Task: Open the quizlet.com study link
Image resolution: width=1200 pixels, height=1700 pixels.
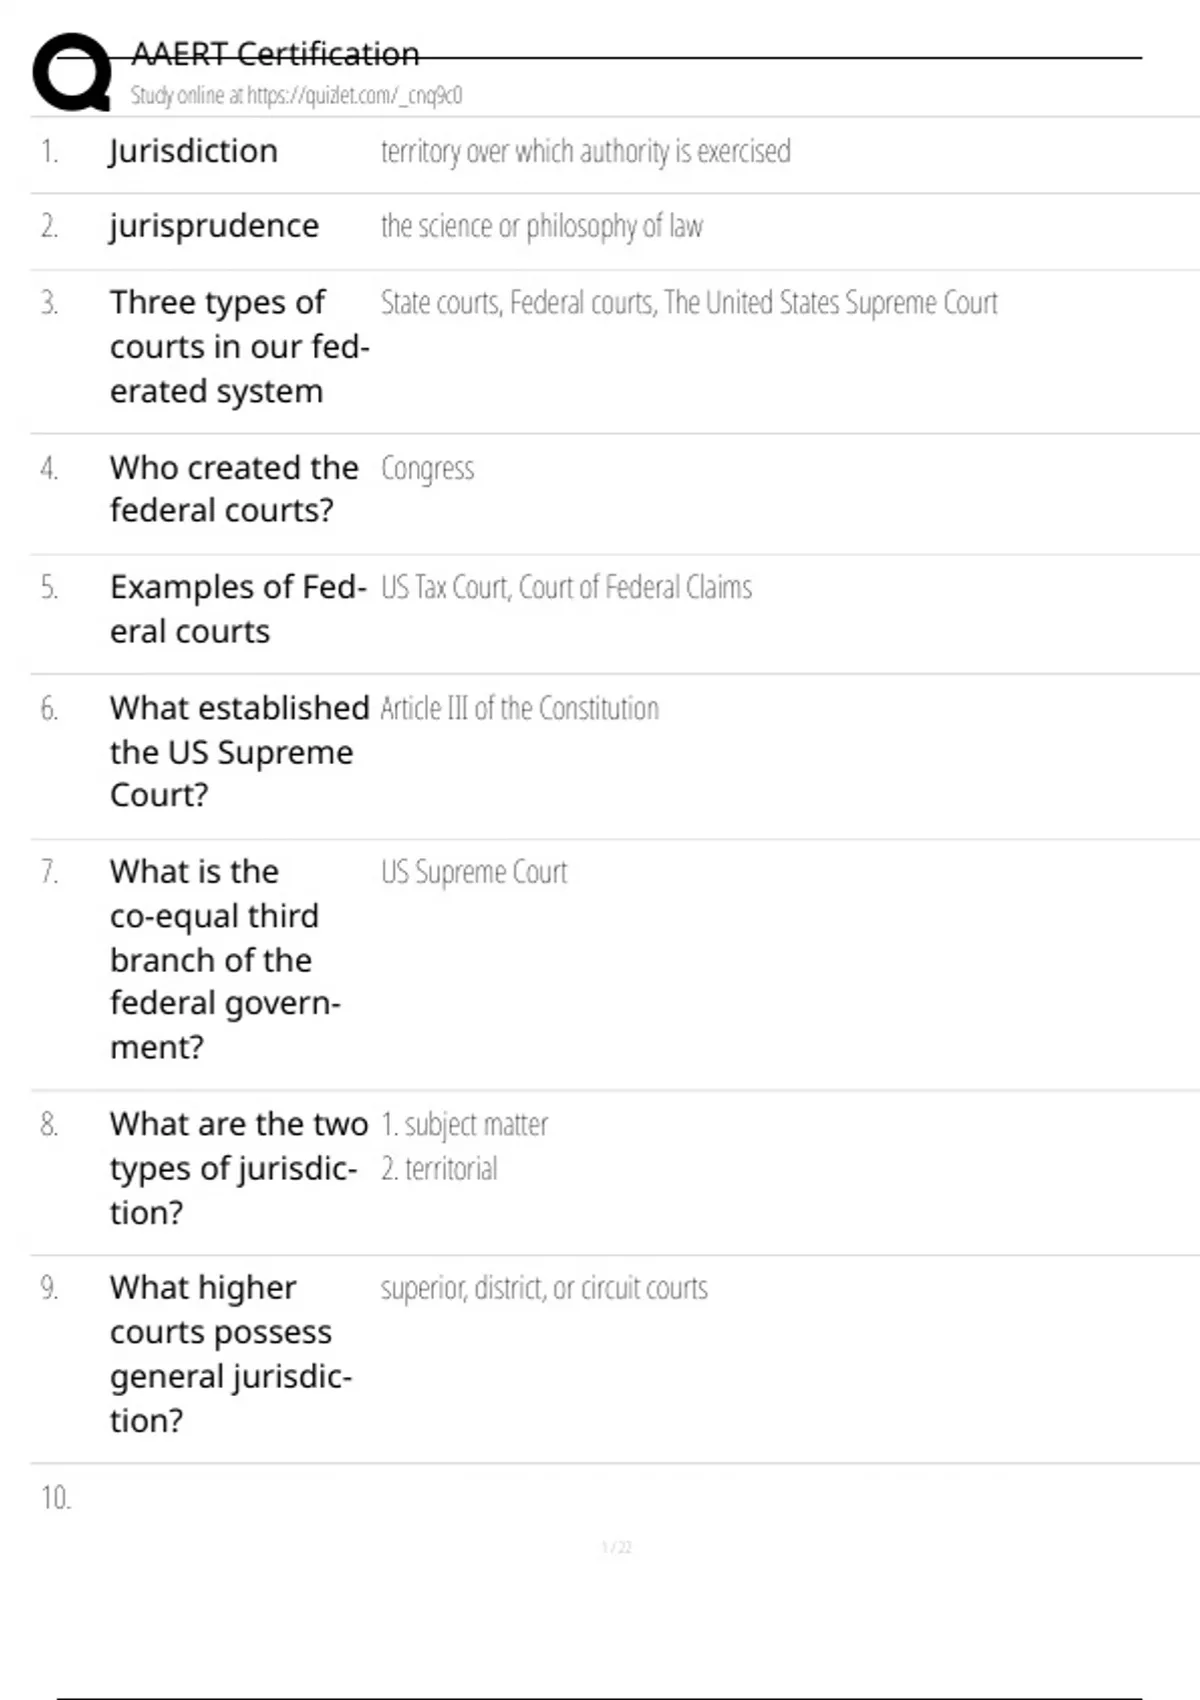Action: click(x=296, y=96)
